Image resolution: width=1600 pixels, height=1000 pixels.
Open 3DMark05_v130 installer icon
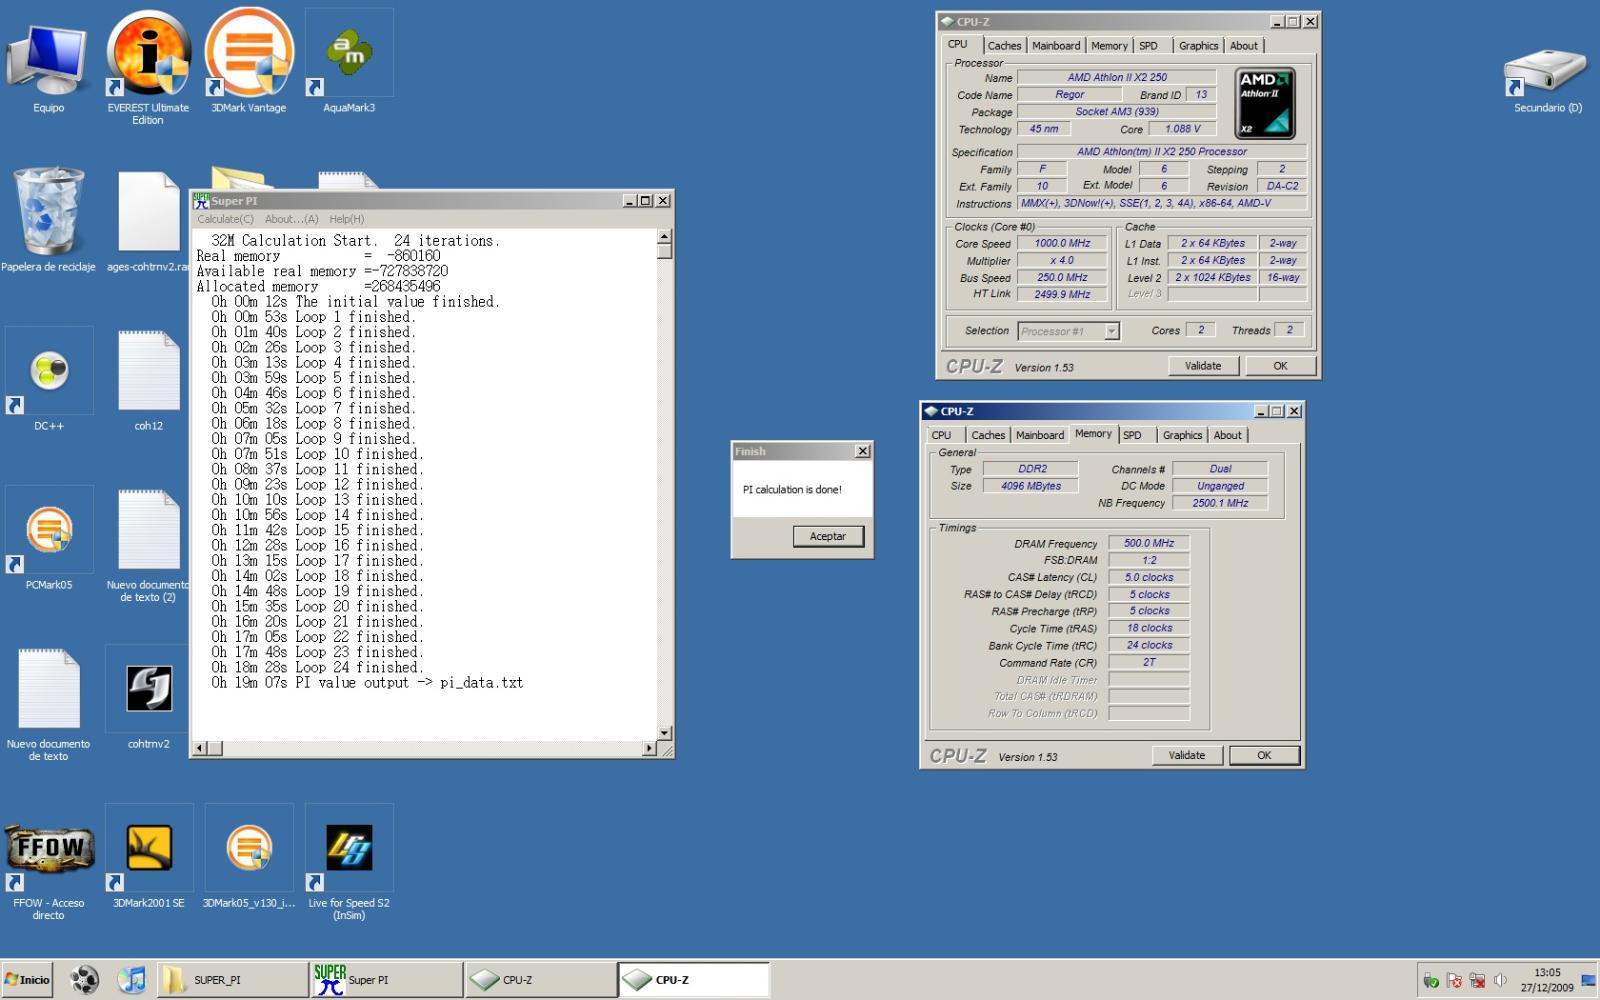248,857
